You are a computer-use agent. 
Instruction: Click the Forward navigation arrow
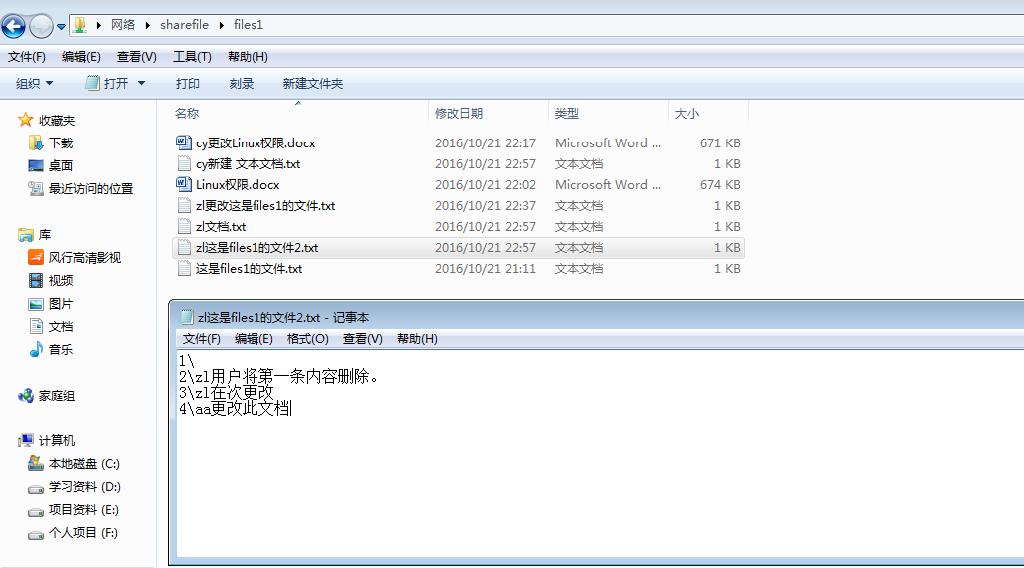[41, 26]
